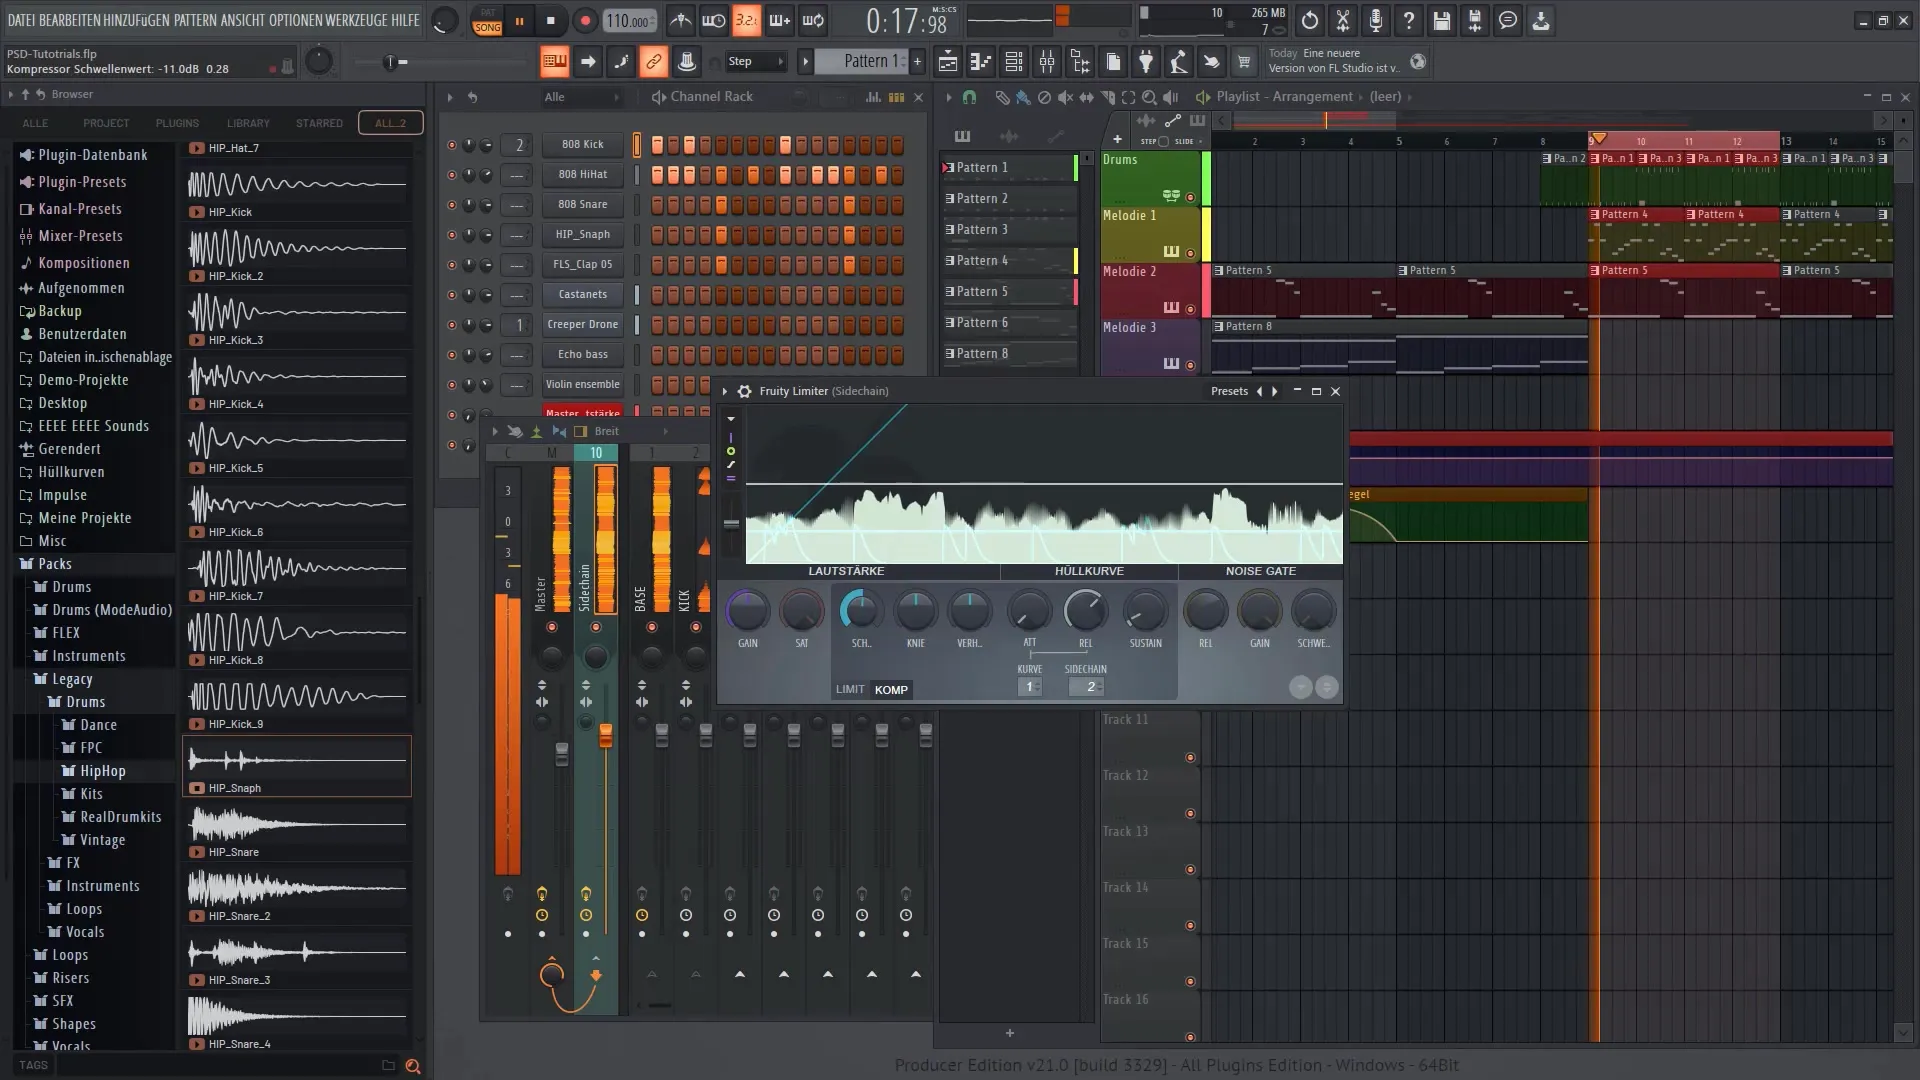
Task: Click the help question mark icon
Action: pyautogui.click(x=1409, y=20)
